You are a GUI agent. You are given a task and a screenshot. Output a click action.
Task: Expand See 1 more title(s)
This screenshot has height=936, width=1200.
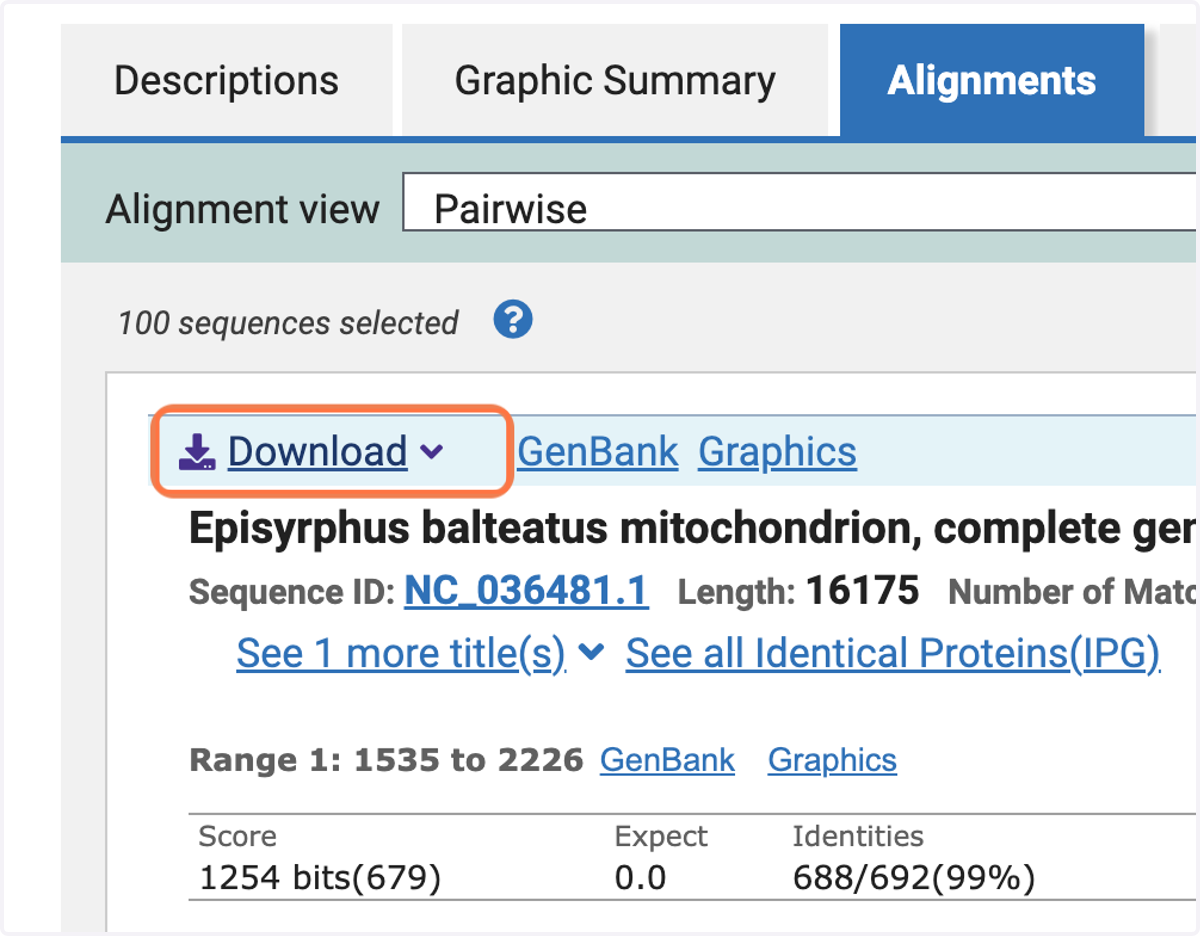[401, 653]
